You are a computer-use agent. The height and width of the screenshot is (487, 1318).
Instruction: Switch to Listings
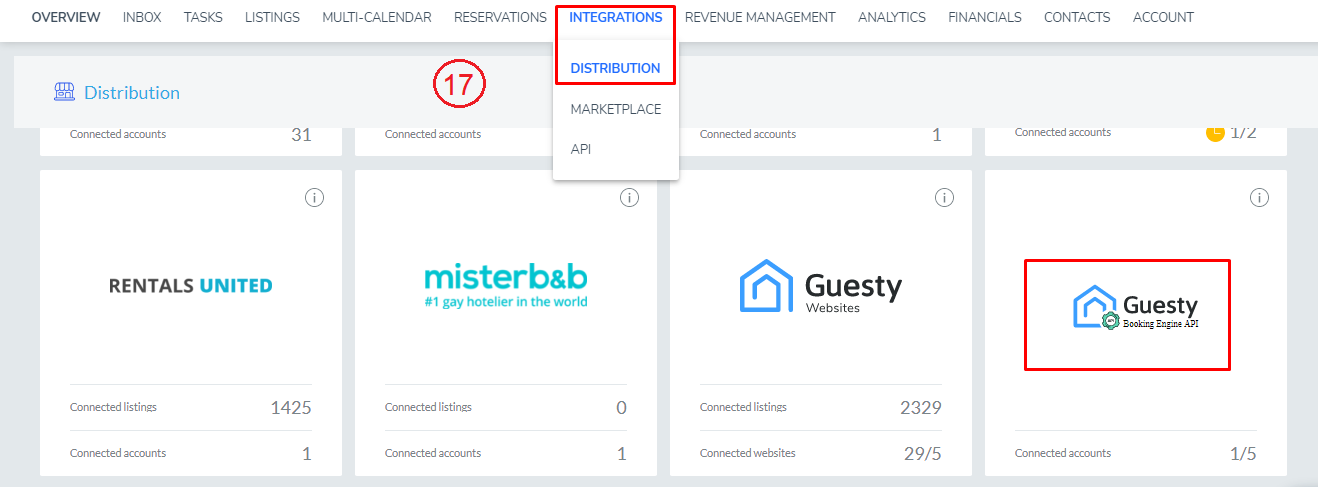click(x=273, y=17)
